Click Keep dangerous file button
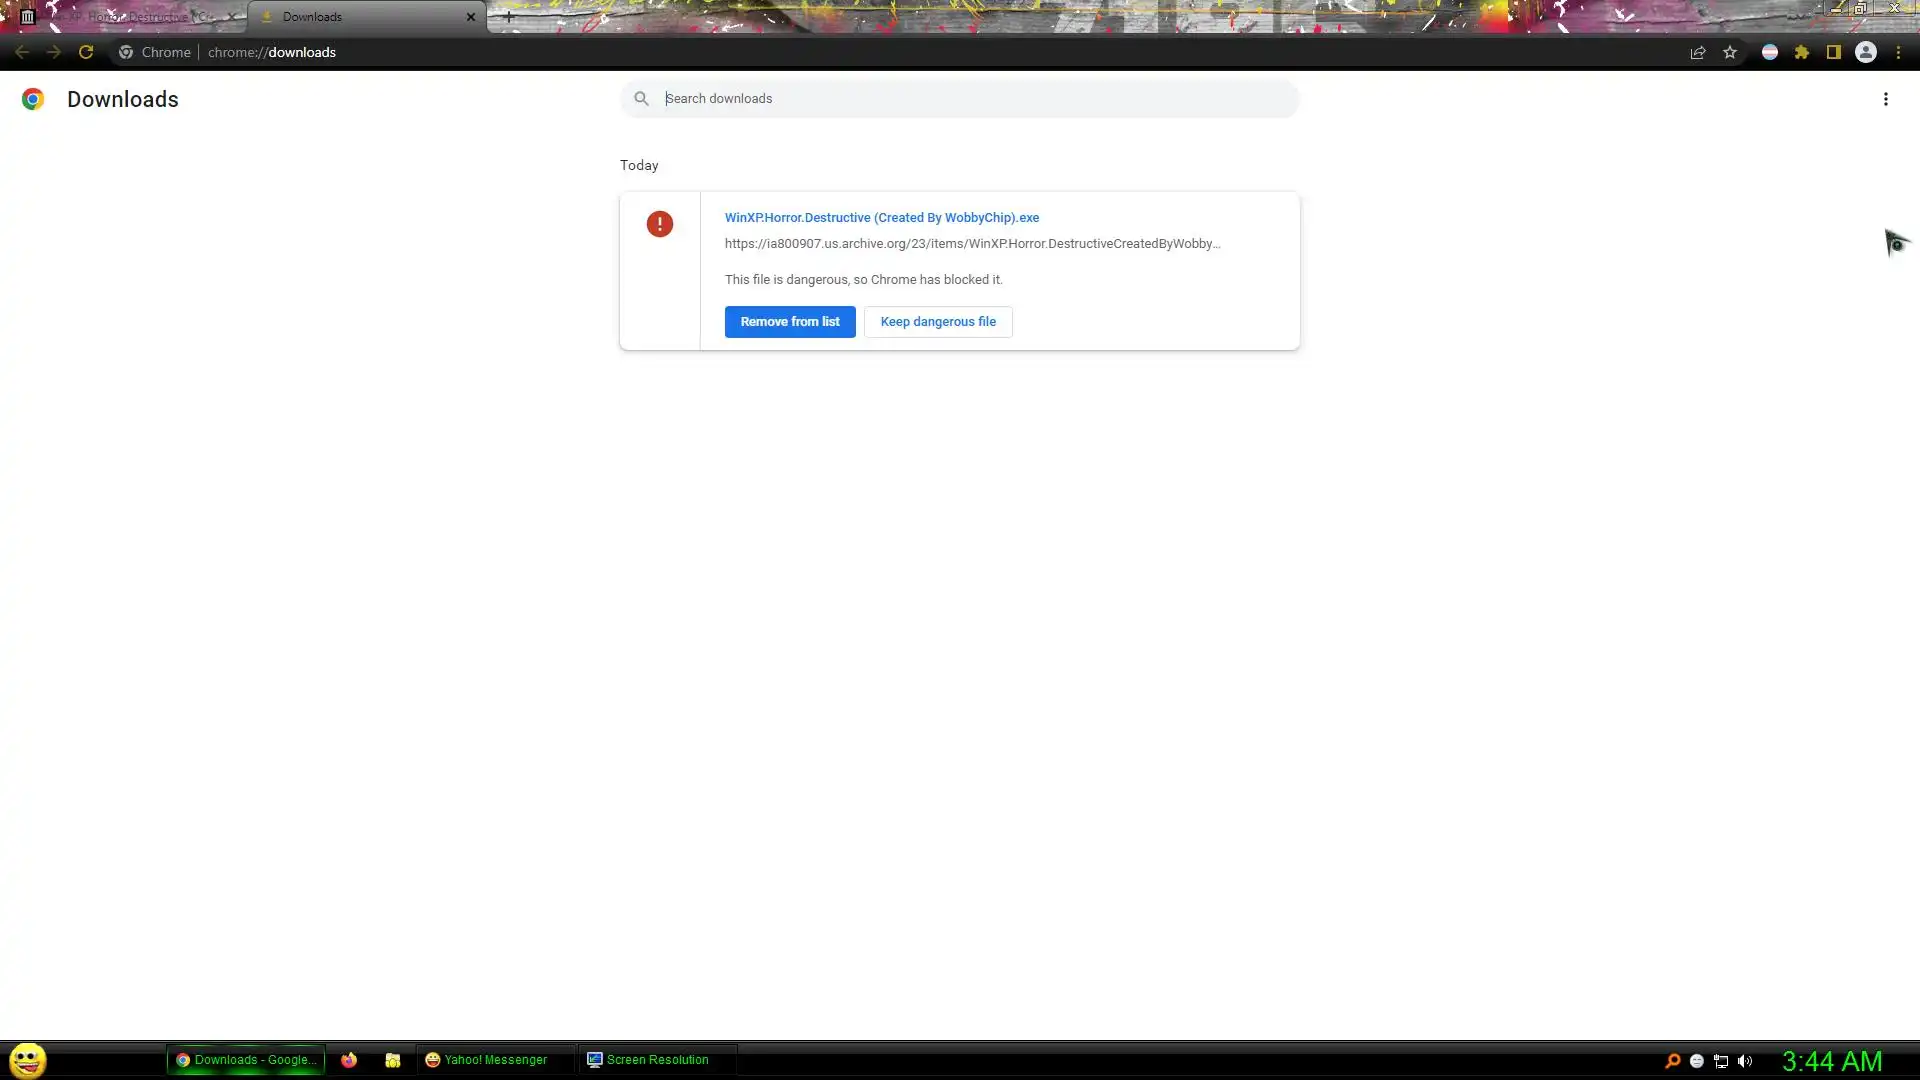Viewport: 1920px width, 1080px height. (938, 322)
